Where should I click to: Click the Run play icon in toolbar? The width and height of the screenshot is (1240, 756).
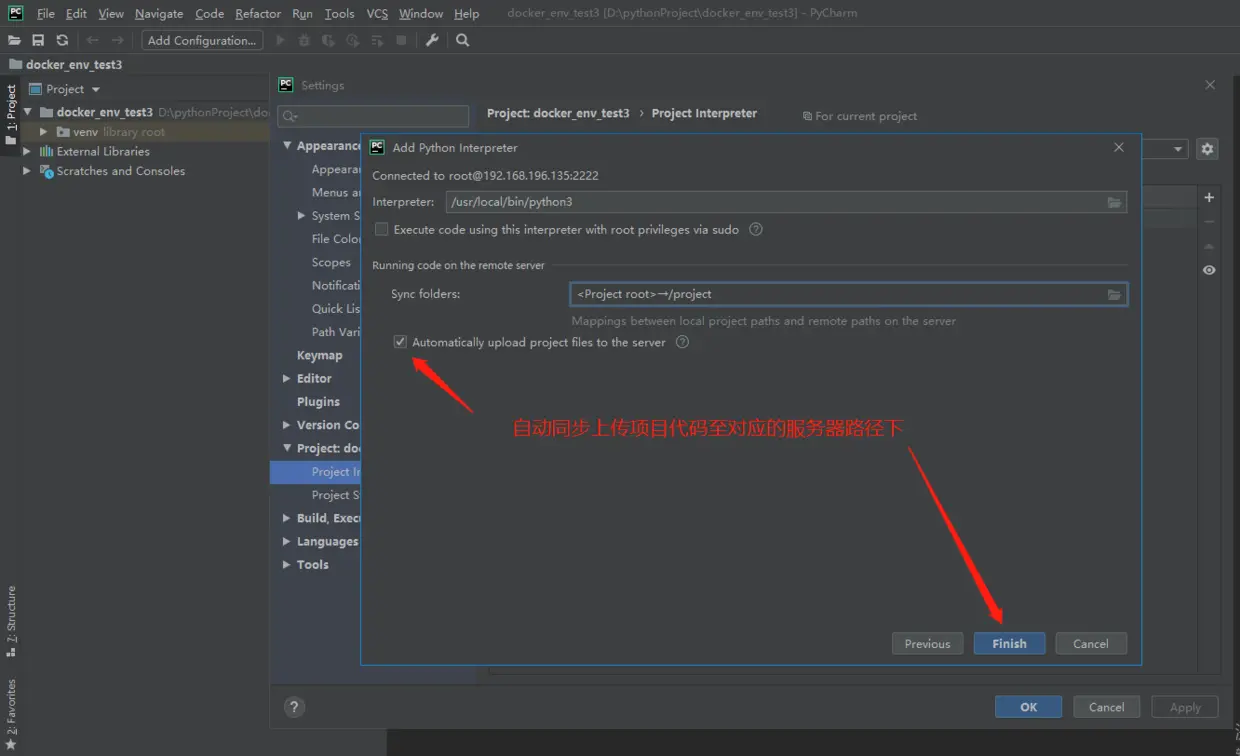(x=280, y=40)
